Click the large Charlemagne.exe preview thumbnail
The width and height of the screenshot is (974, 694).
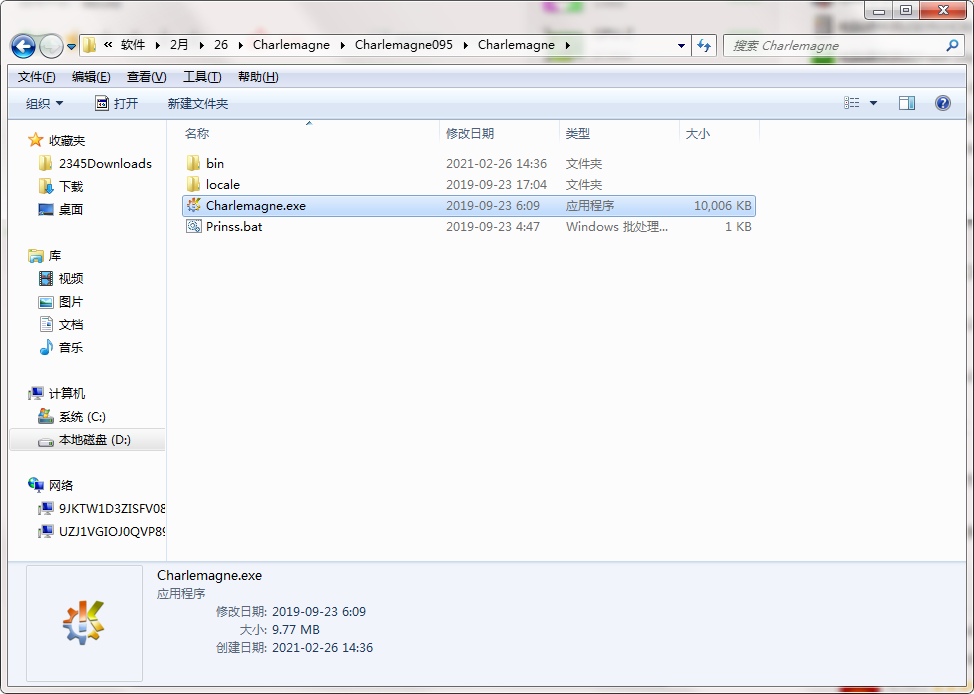[84, 623]
